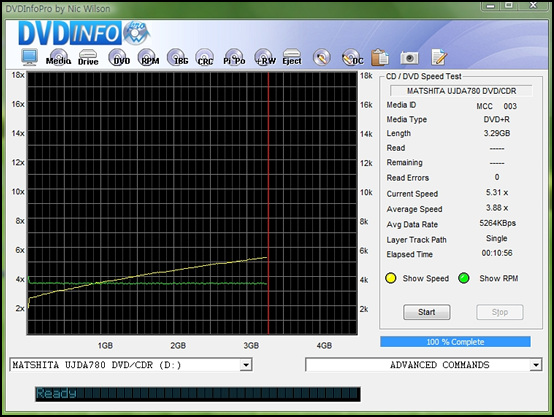Image resolution: width=554 pixels, height=417 pixels.
Task: Click the Media ID value MCC 003
Action: tap(496, 106)
